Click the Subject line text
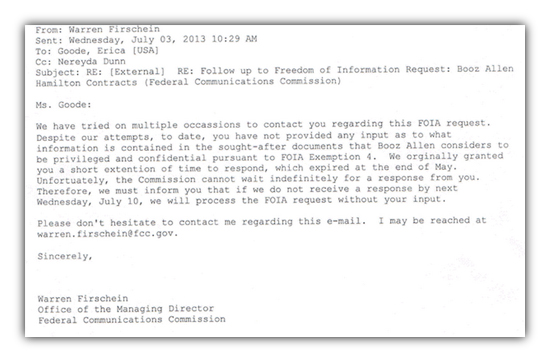 [x=274, y=76]
